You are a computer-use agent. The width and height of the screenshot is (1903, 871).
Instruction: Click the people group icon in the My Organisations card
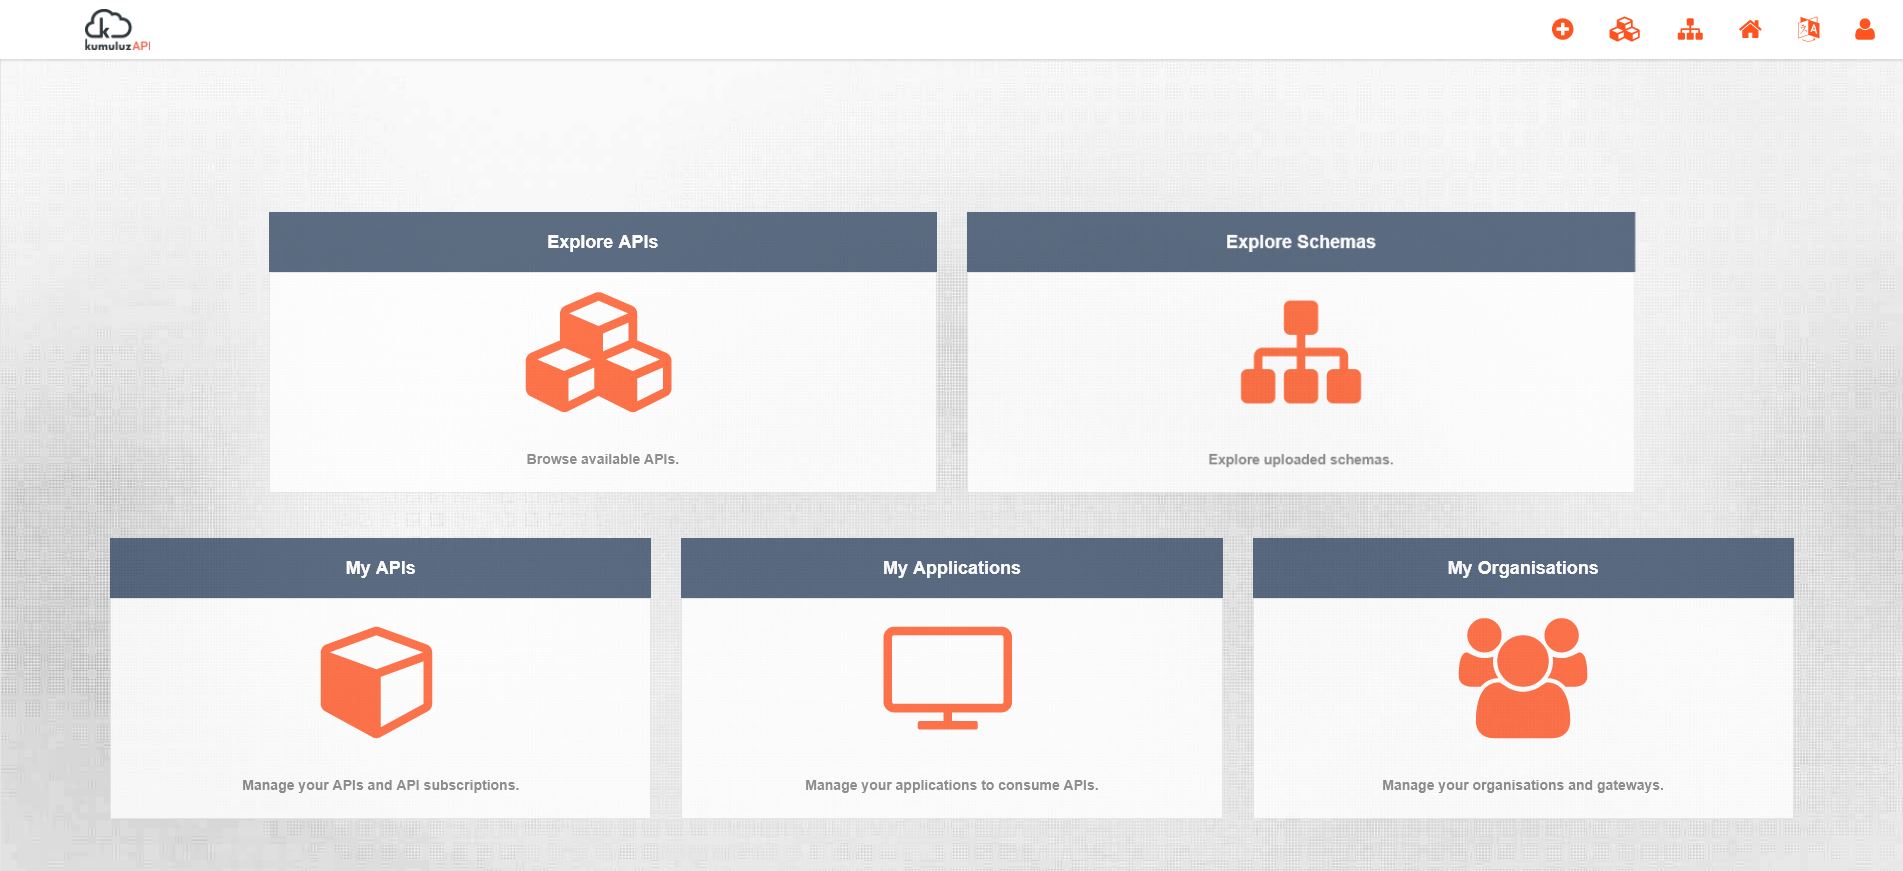[1522, 678]
